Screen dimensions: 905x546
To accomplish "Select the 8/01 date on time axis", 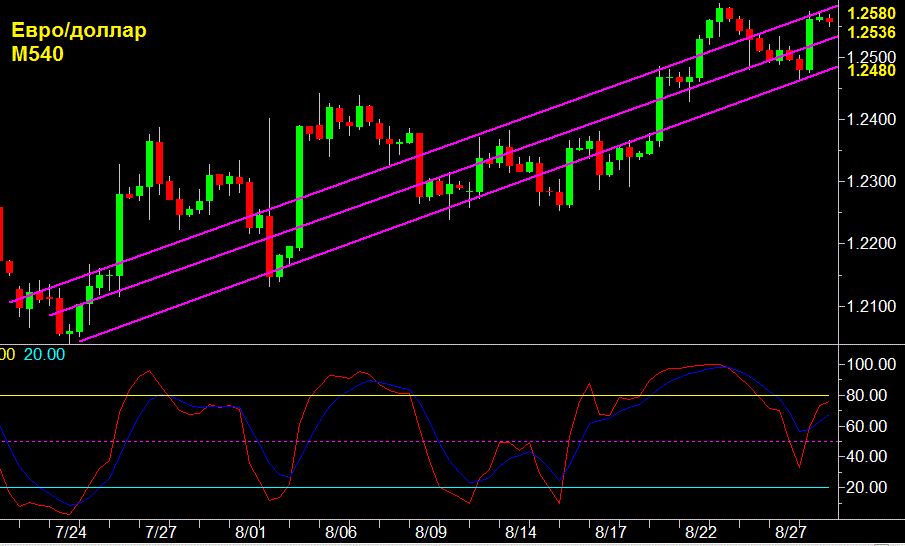I will tap(250, 532).
